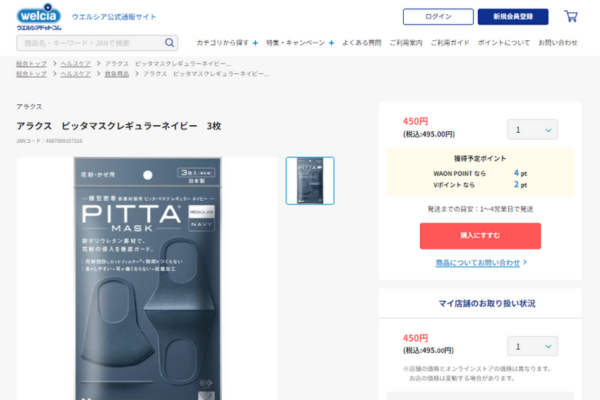Click the WAON POINT なら row
This screenshot has width=600, height=400.
(480, 173)
